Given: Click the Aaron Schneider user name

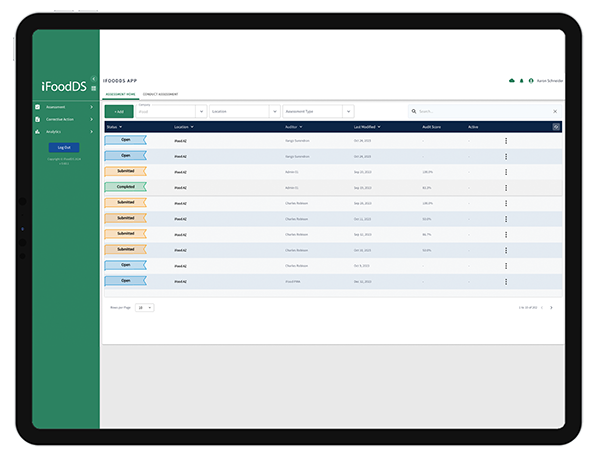Looking at the screenshot, I should 550,81.
